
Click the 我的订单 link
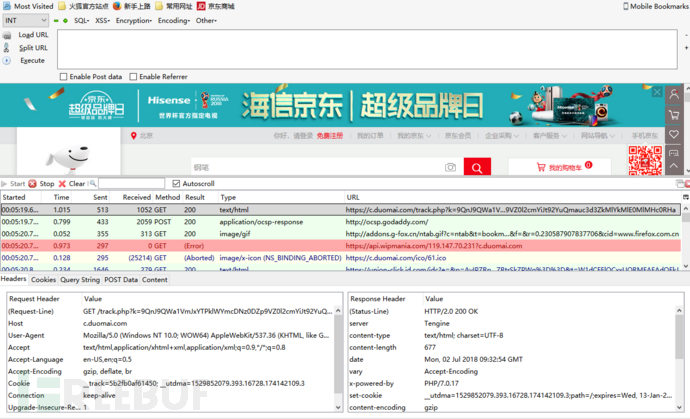click(370, 136)
